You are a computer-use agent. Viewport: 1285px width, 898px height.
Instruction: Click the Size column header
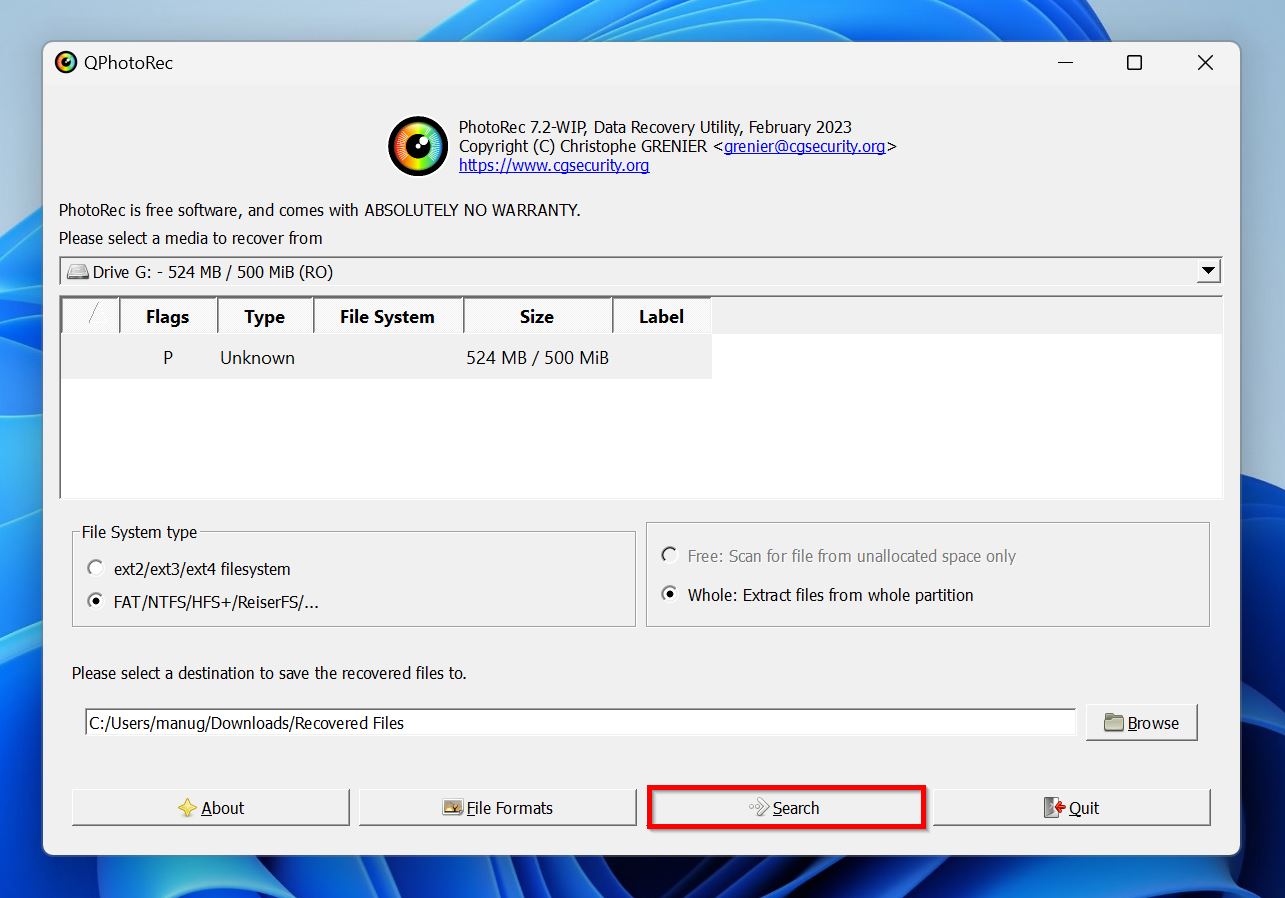pos(537,316)
